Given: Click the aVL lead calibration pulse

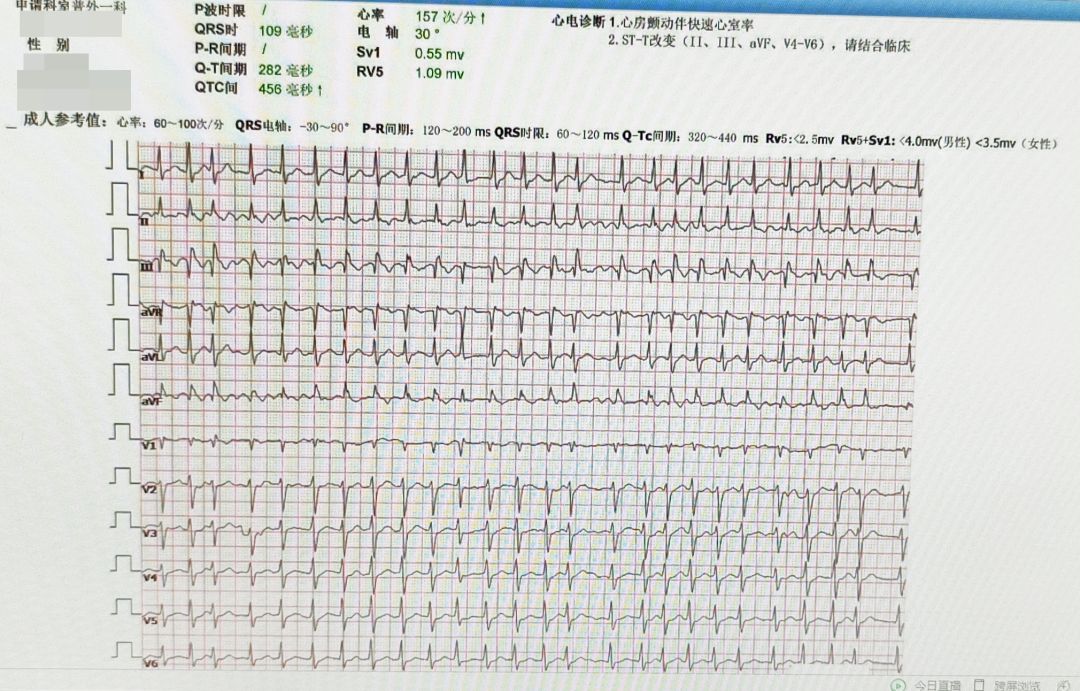Looking at the screenshot, I should tap(121, 335).
